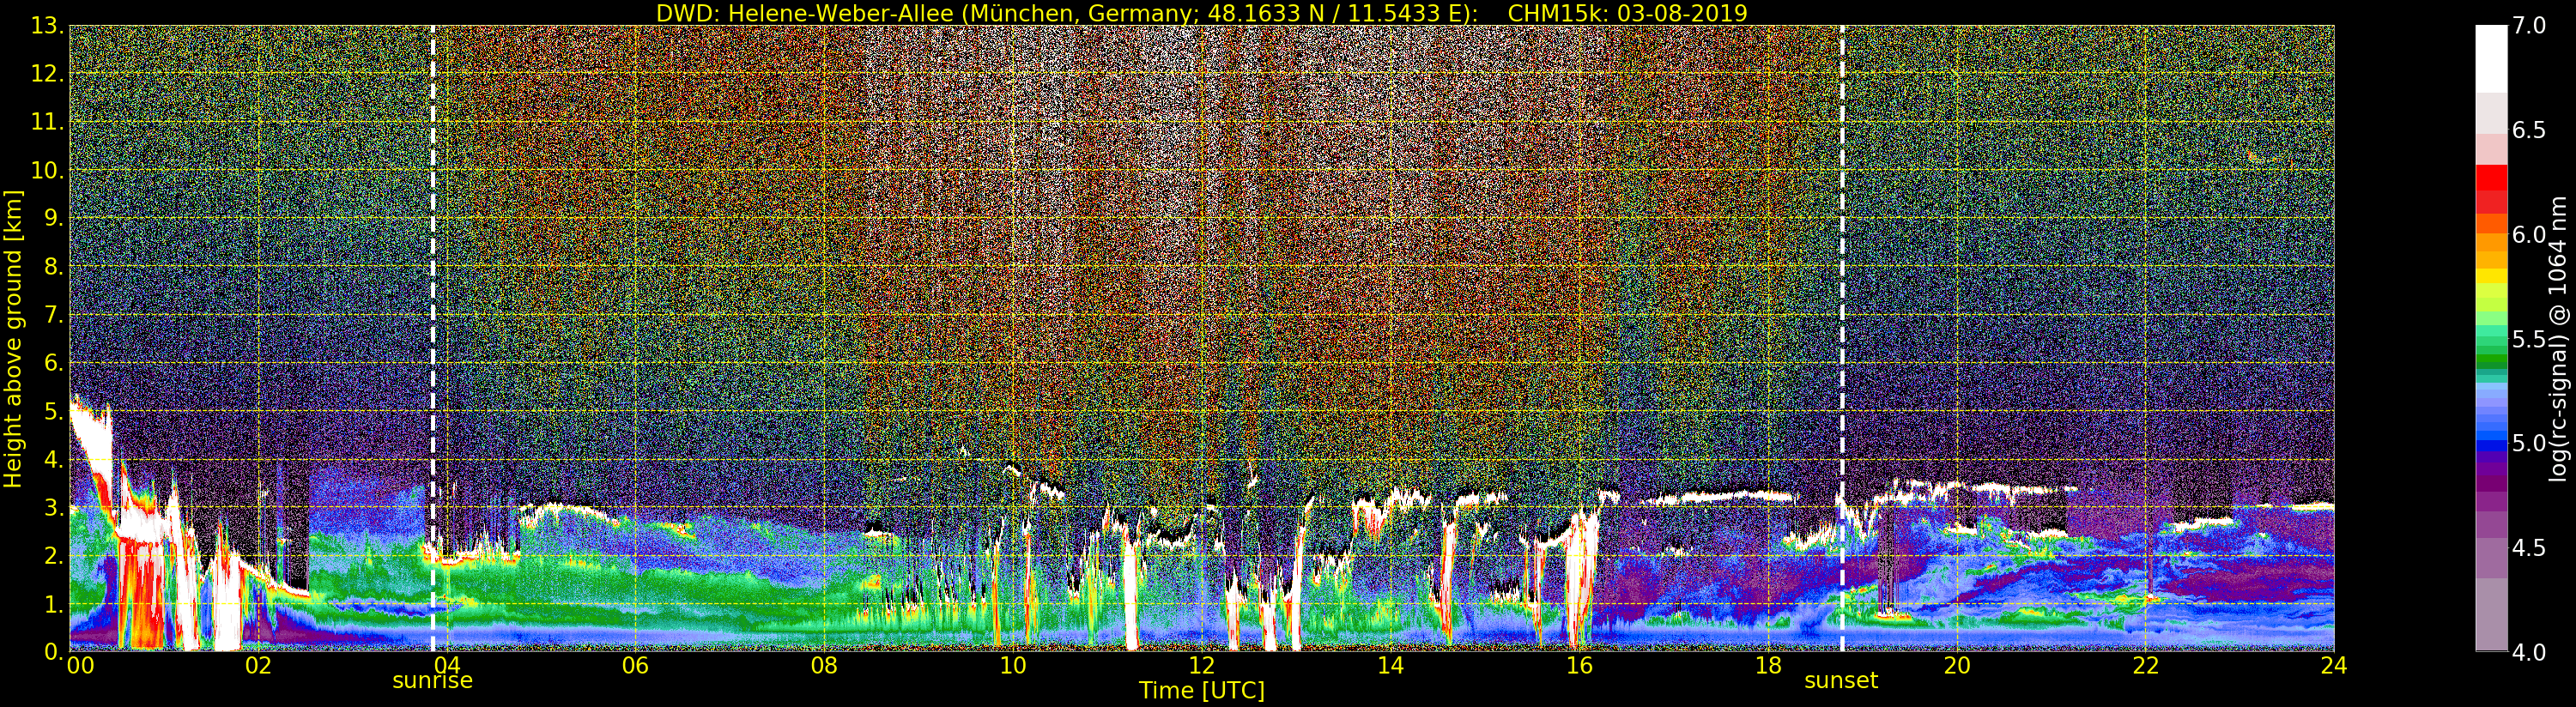This screenshot has width=2576, height=707.
Task: Click the time tick label '04'
Action: [447, 666]
